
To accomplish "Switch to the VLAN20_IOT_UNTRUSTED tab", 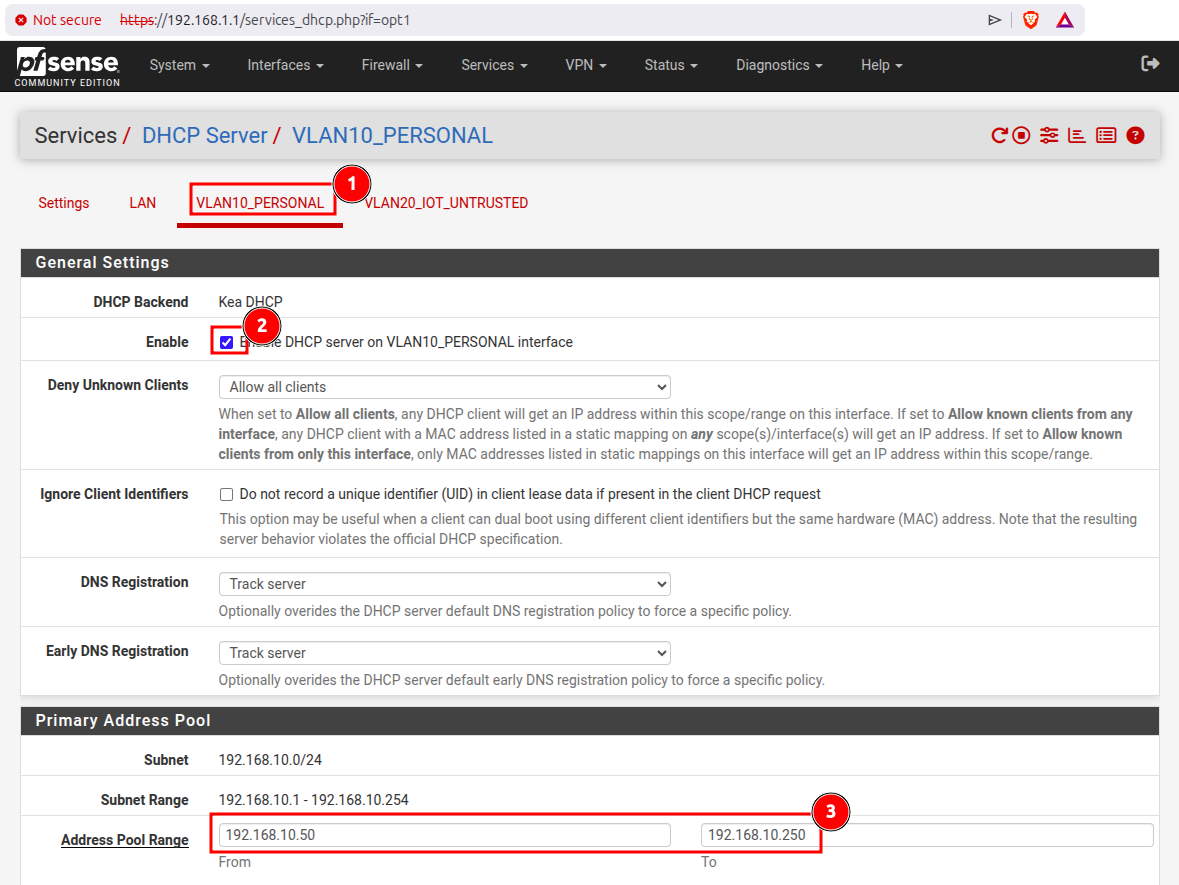I will (446, 203).
